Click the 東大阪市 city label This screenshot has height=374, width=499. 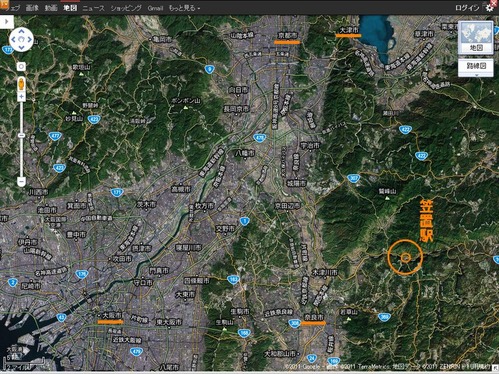coord(169,322)
